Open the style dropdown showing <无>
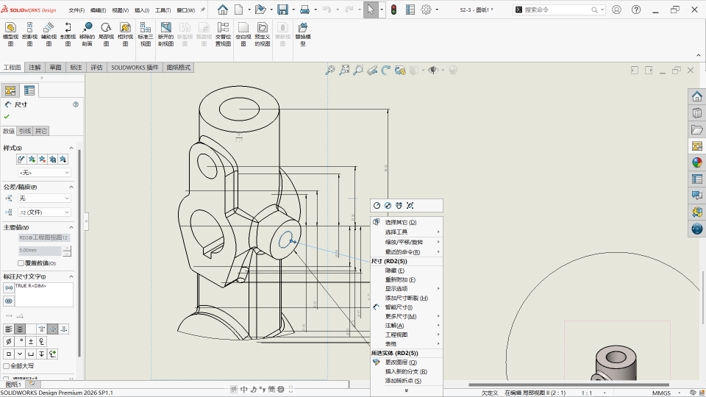706x397 pixels. tap(44, 172)
